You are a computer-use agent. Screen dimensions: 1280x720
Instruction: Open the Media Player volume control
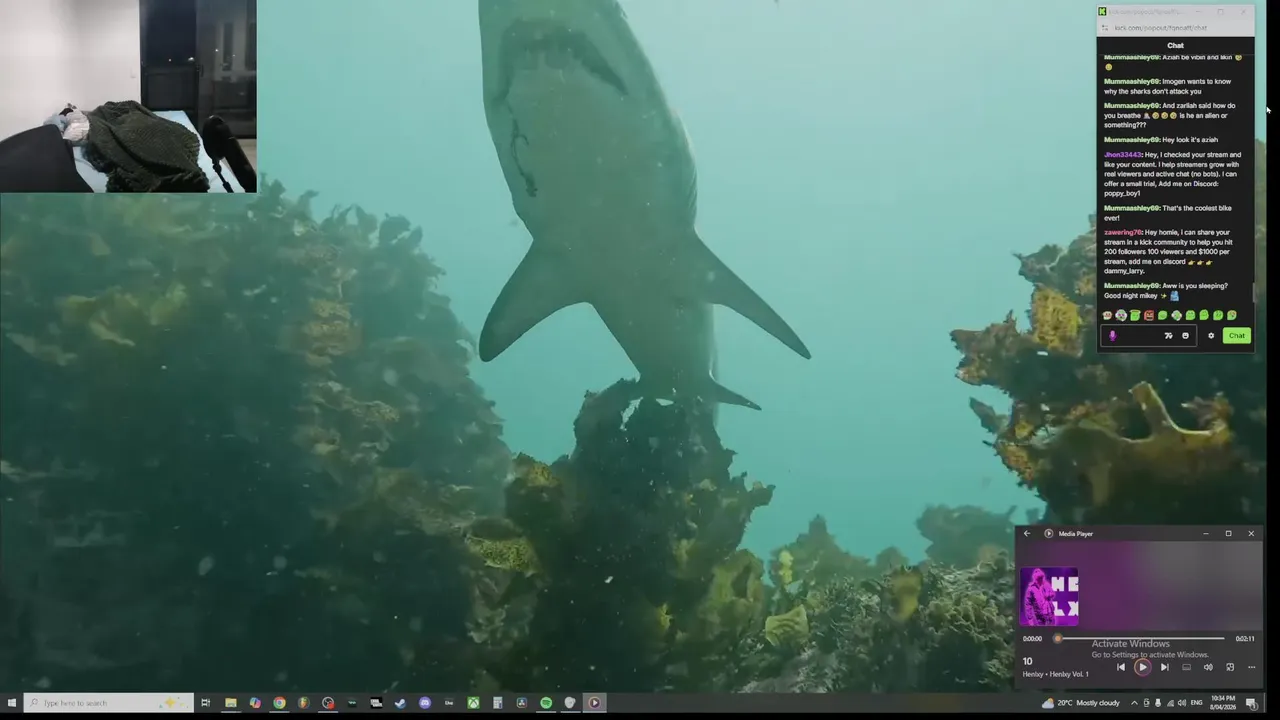pyautogui.click(x=1208, y=667)
